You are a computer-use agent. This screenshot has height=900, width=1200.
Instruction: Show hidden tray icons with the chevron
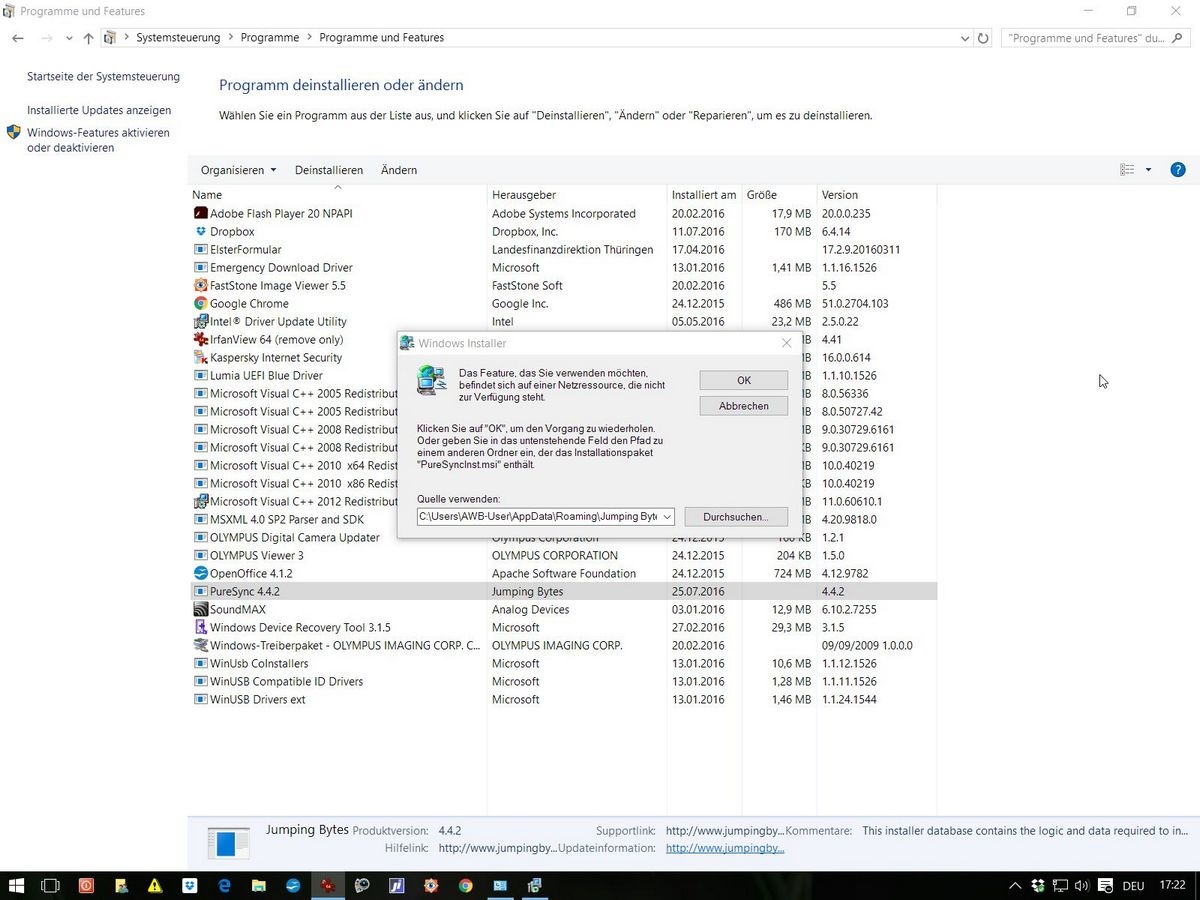coord(1015,885)
